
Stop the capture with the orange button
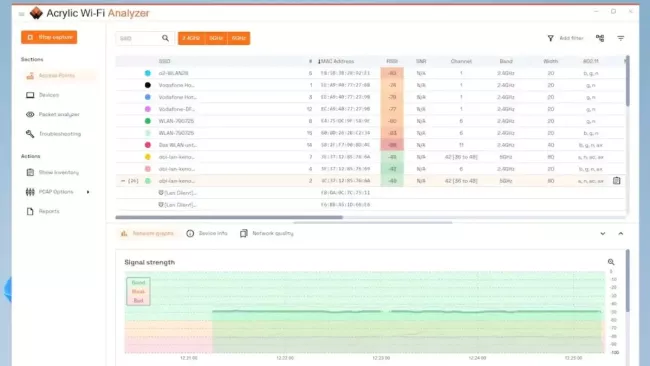coord(49,37)
